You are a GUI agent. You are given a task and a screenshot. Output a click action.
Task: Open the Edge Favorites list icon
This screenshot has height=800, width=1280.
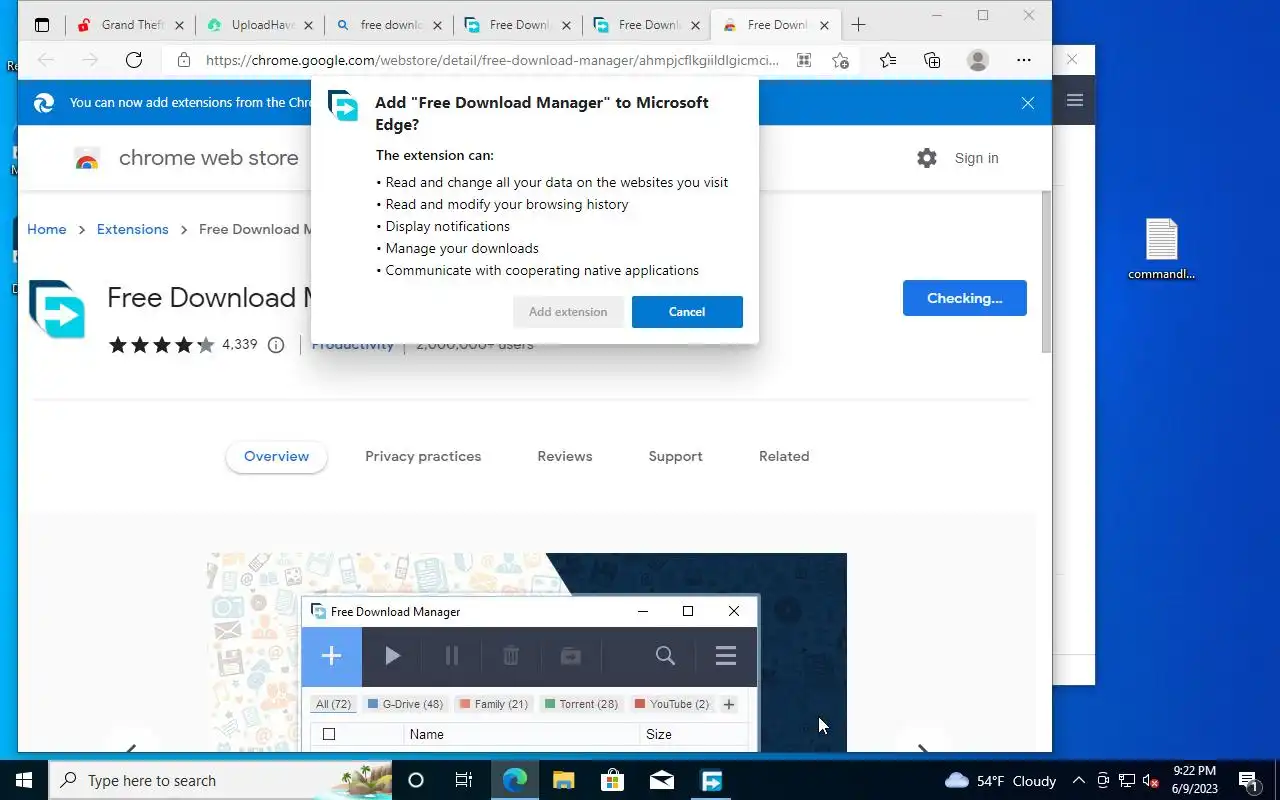click(888, 60)
